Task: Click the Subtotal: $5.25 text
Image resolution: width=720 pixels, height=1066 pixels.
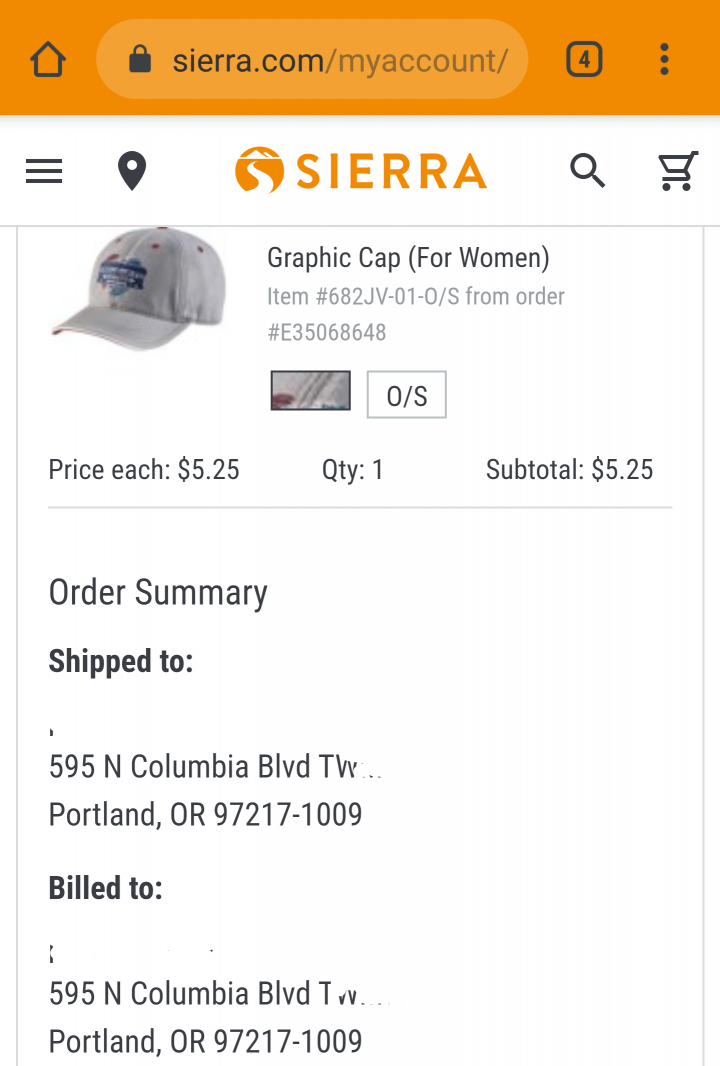Action: click(569, 470)
